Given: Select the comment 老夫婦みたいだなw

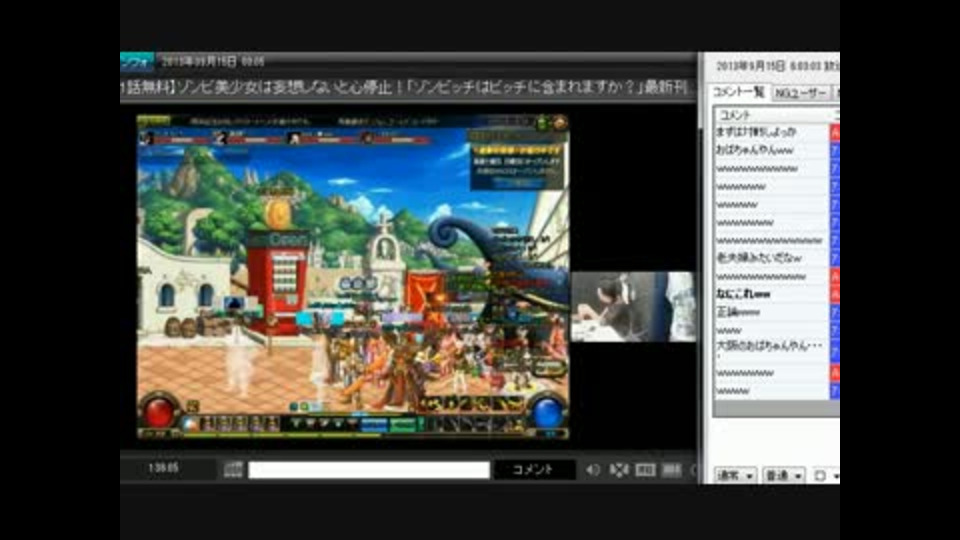Looking at the screenshot, I should [x=771, y=258].
